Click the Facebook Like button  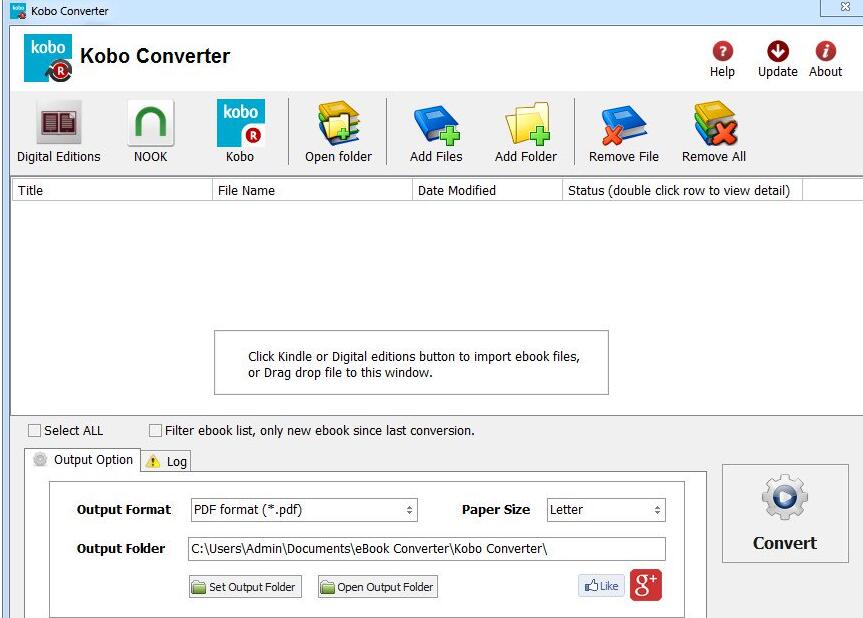click(601, 586)
